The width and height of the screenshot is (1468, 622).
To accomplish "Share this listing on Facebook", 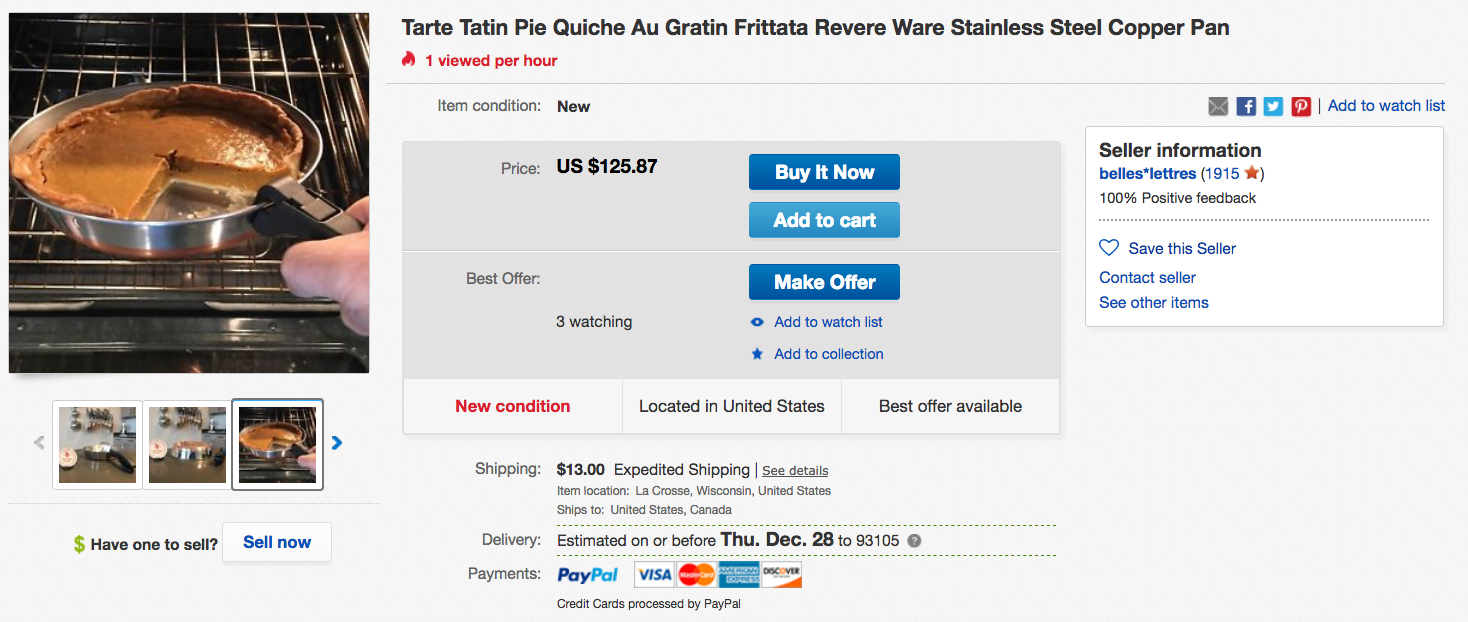I will click(1246, 106).
